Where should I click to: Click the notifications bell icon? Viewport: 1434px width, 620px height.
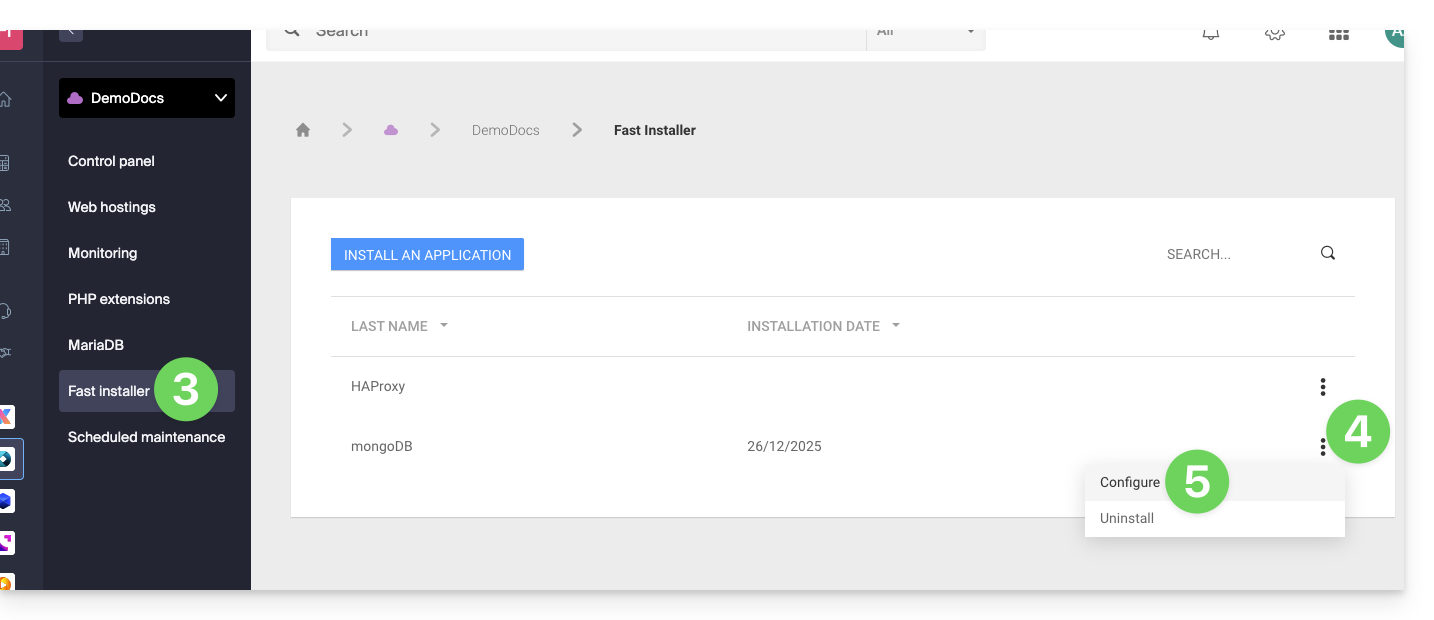tap(1210, 33)
